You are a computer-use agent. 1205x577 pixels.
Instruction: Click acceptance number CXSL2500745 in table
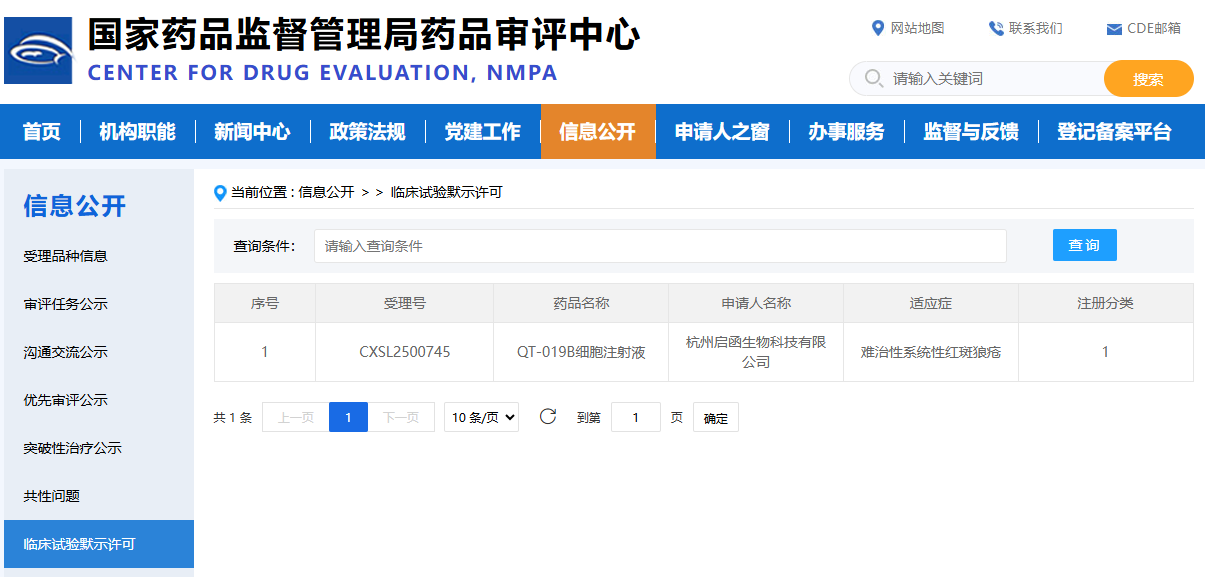click(x=404, y=352)
